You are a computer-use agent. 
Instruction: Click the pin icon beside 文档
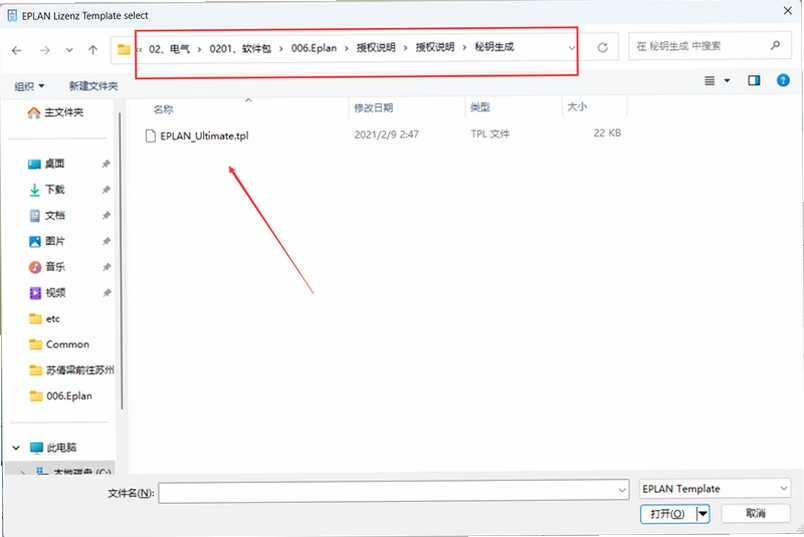point(106,215)
